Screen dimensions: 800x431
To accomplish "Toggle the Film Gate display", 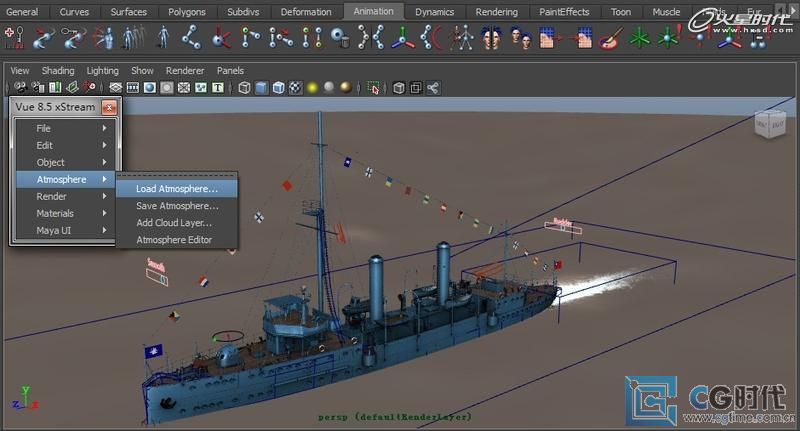I will click(133, 88).
